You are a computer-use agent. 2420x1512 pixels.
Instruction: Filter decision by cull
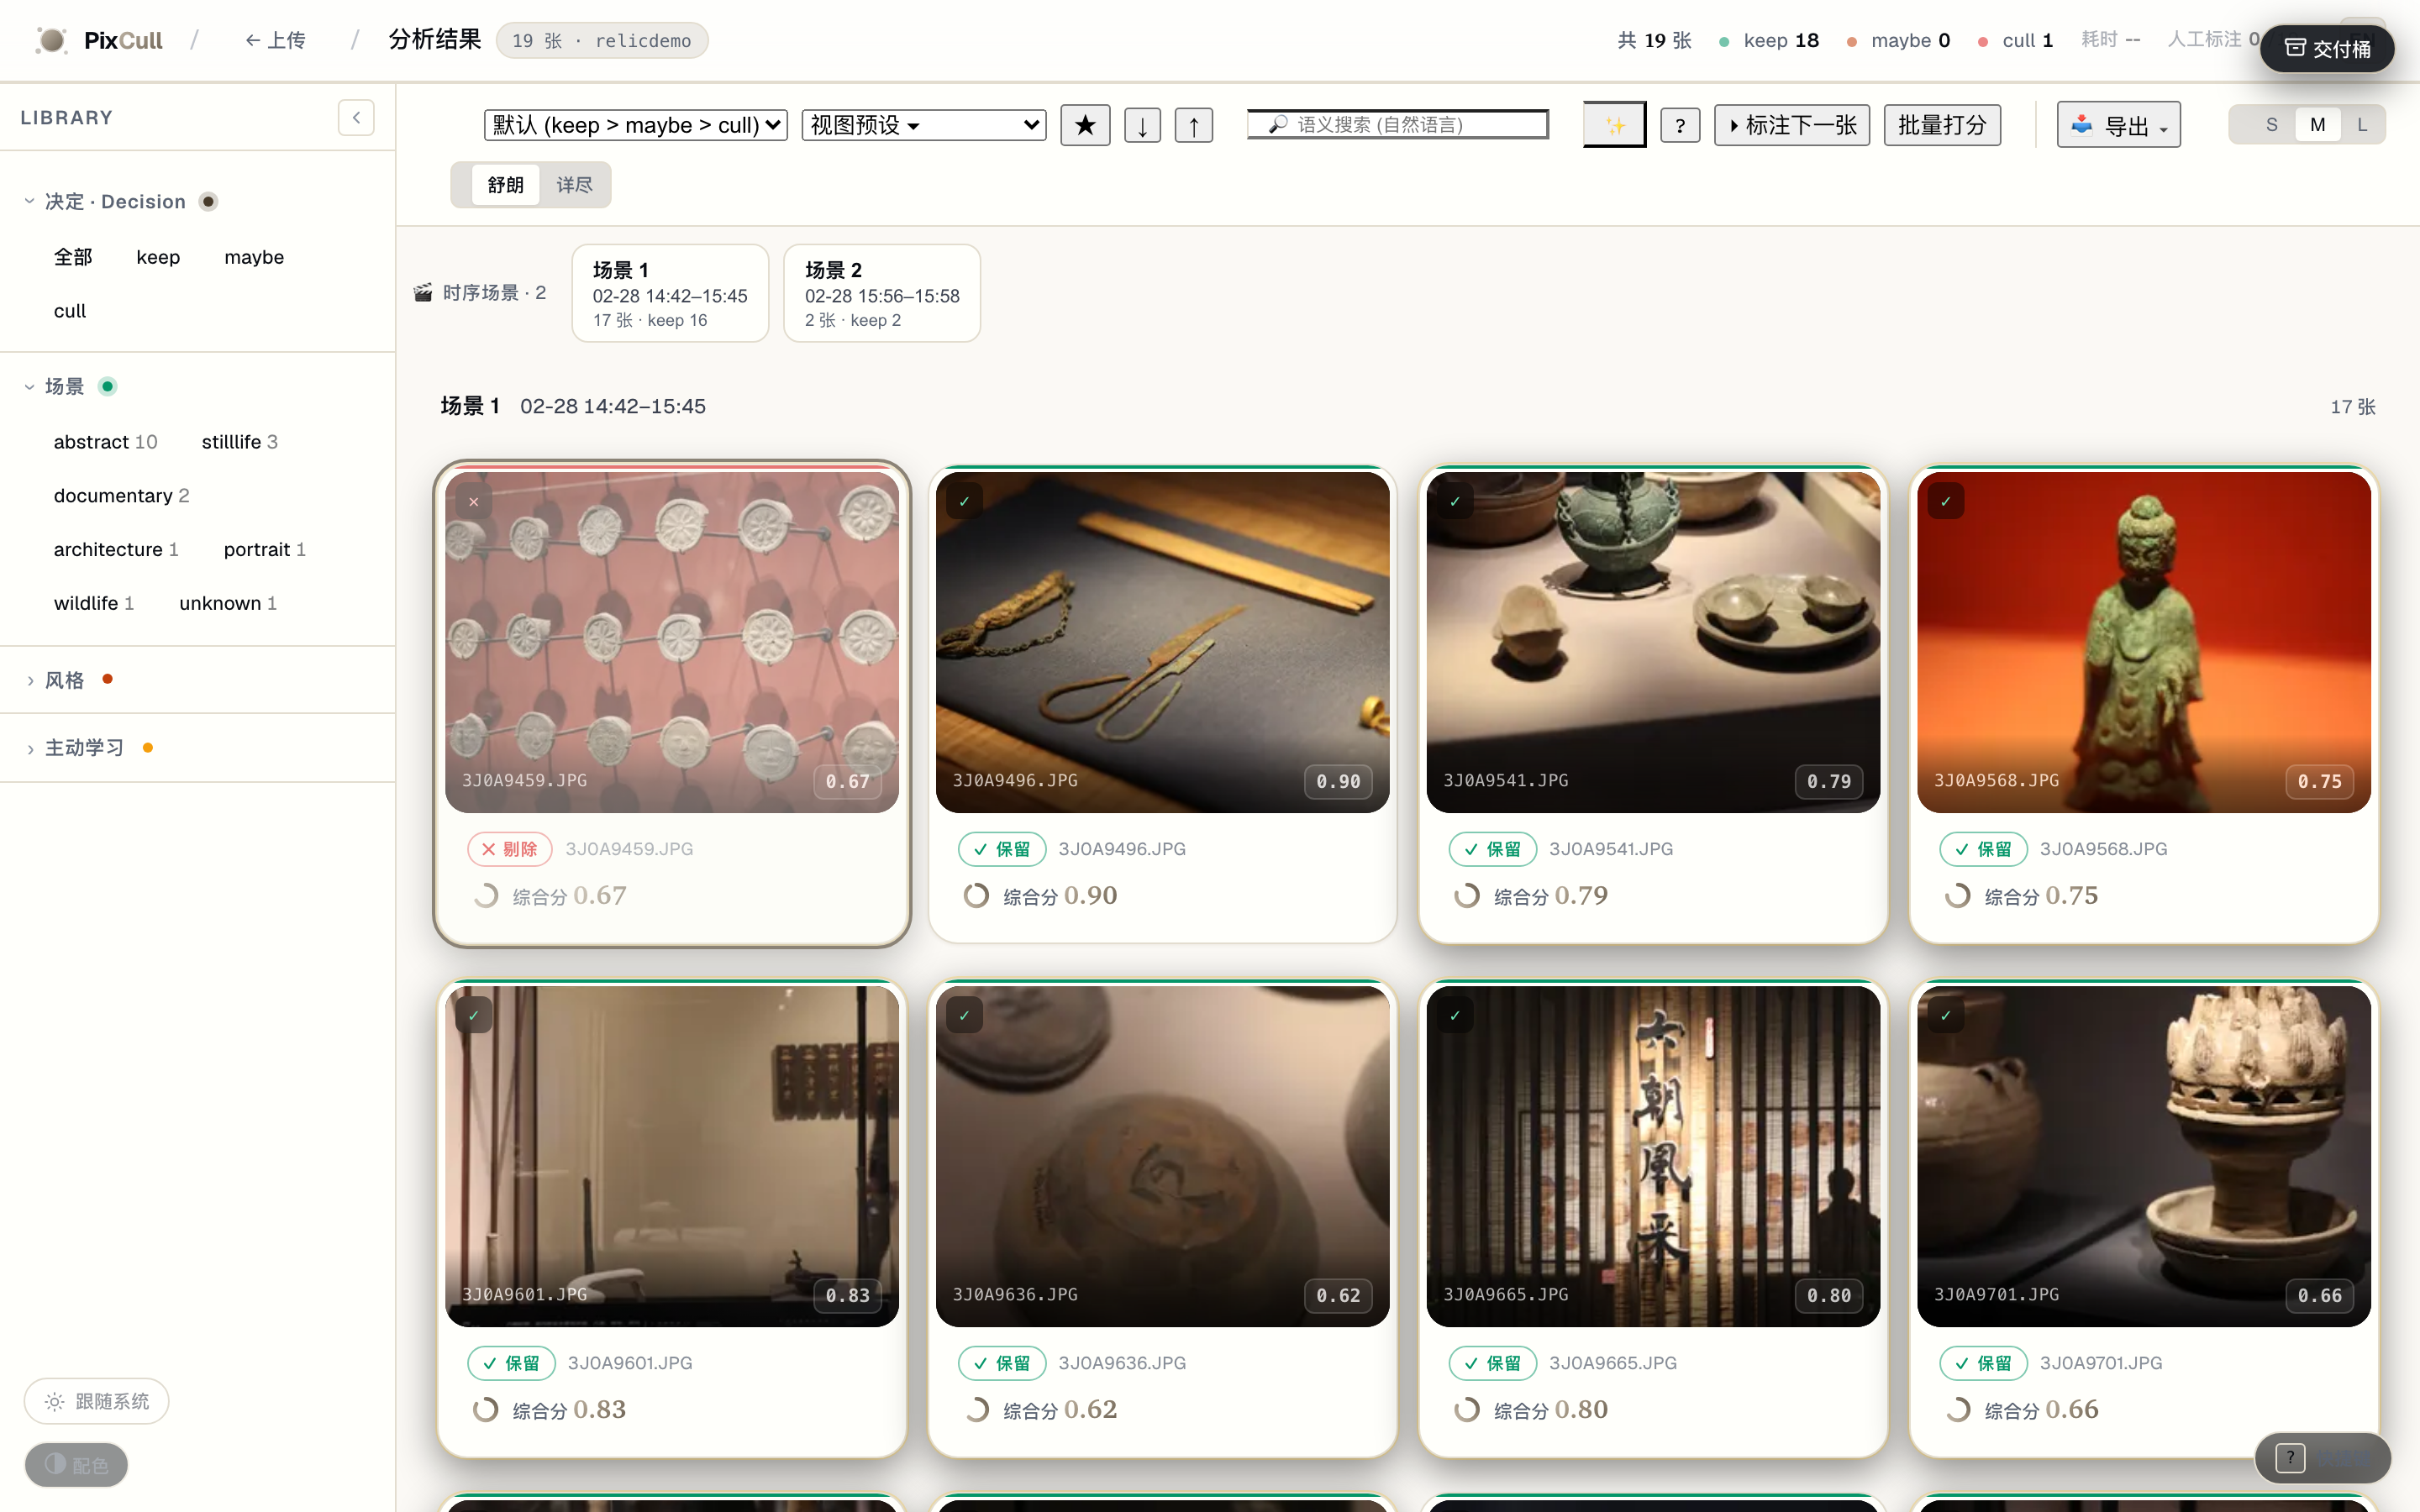point(70,311)
